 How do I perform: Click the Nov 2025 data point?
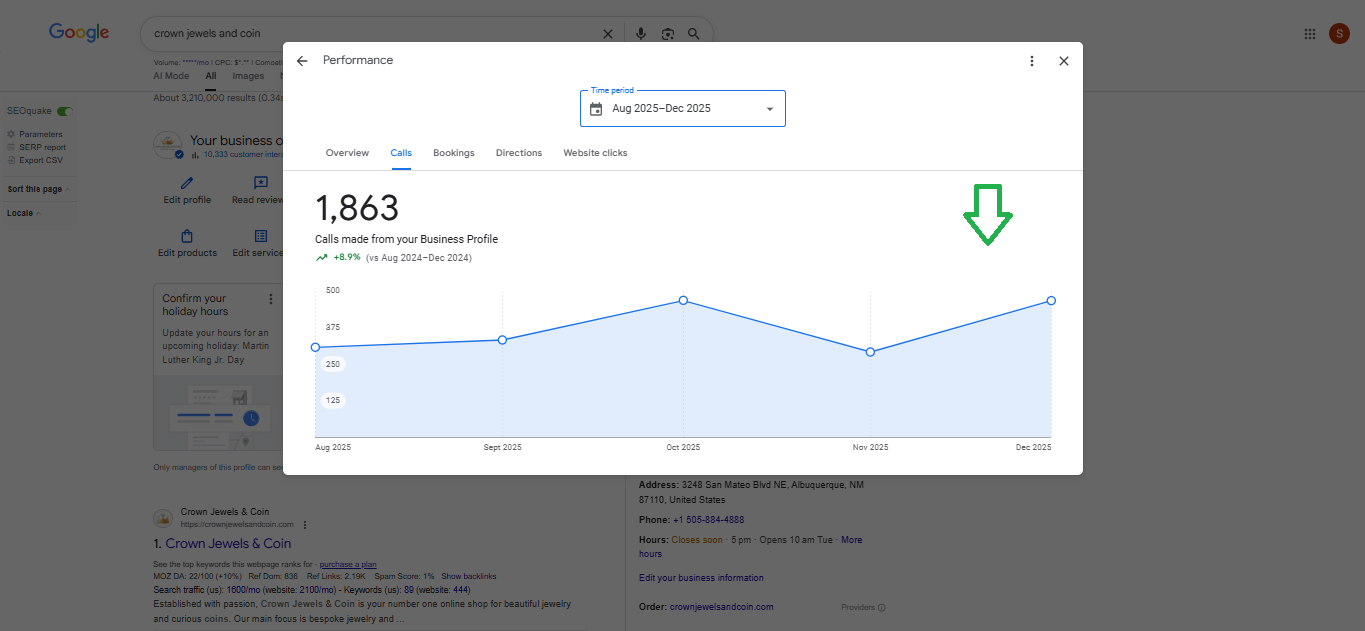pyautogui.click(x=870, y=352)
